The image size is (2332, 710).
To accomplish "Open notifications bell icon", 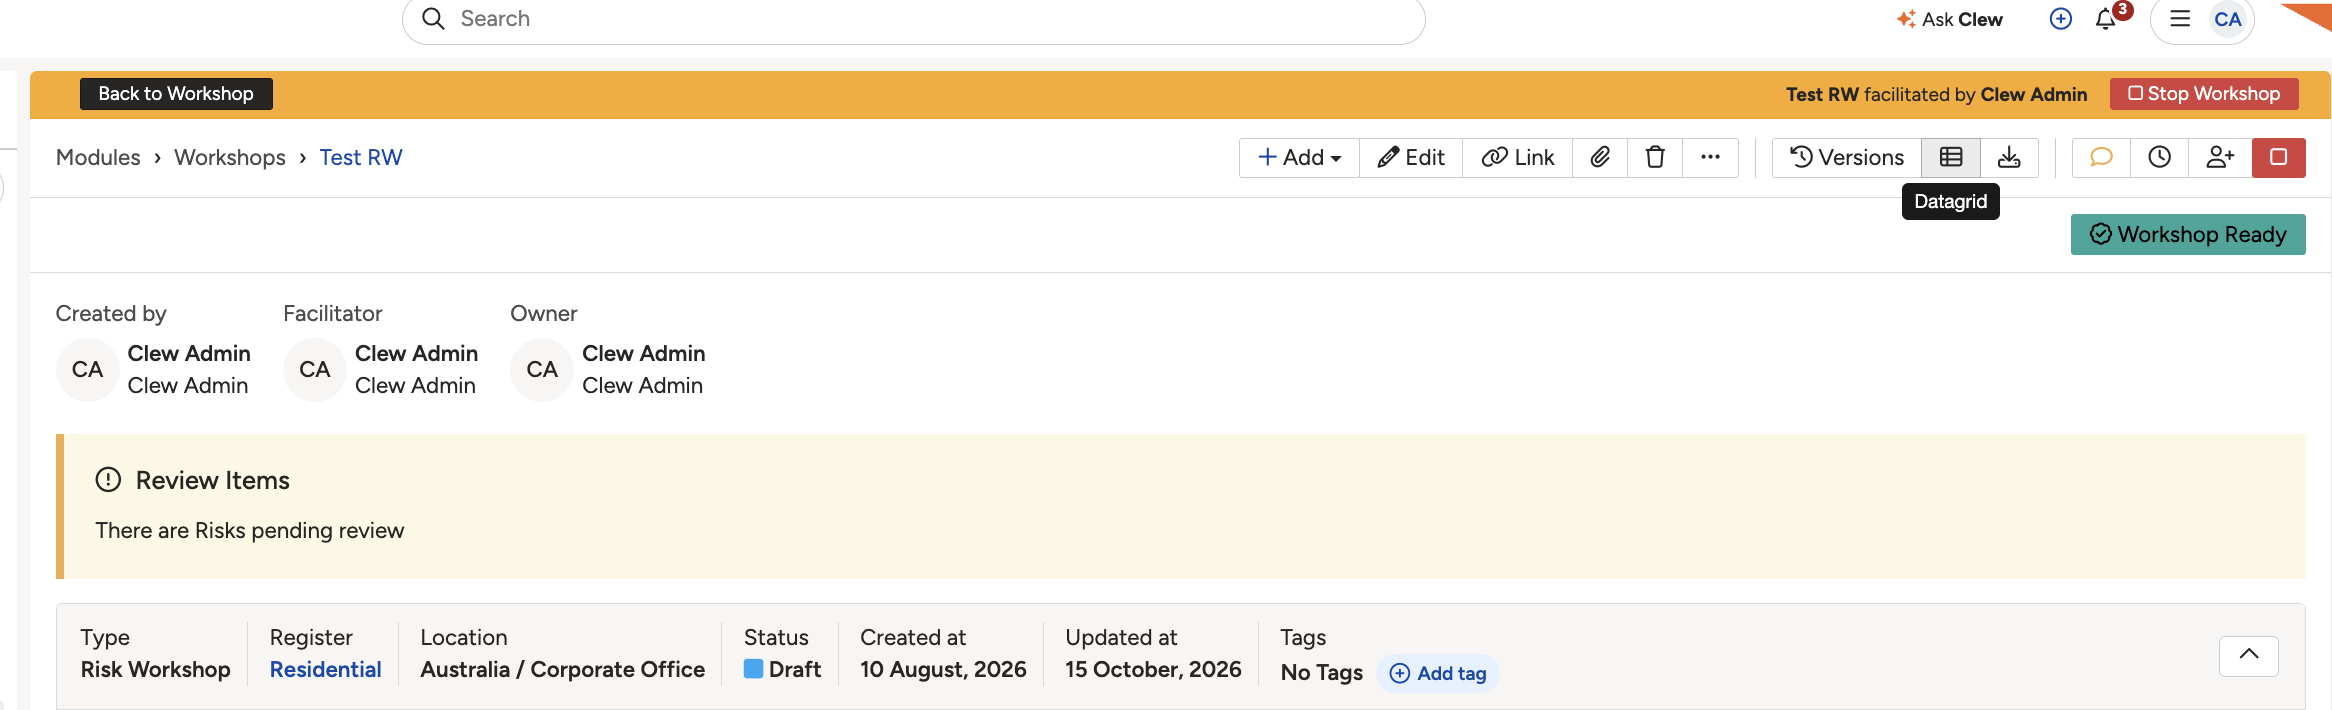I will [2106, 19].
